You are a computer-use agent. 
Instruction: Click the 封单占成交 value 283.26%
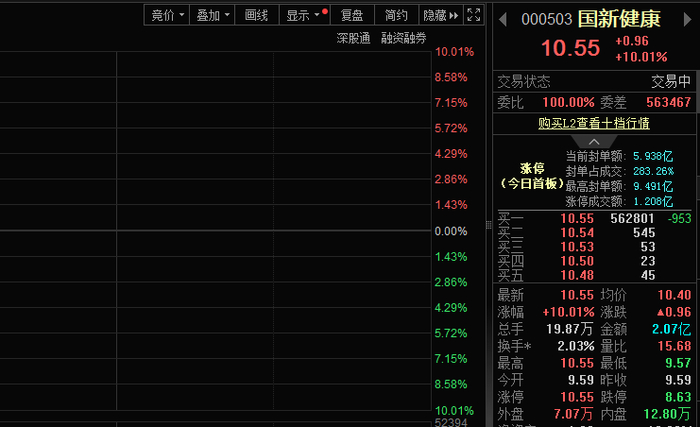pyautogui.click(x=654, y=172)
